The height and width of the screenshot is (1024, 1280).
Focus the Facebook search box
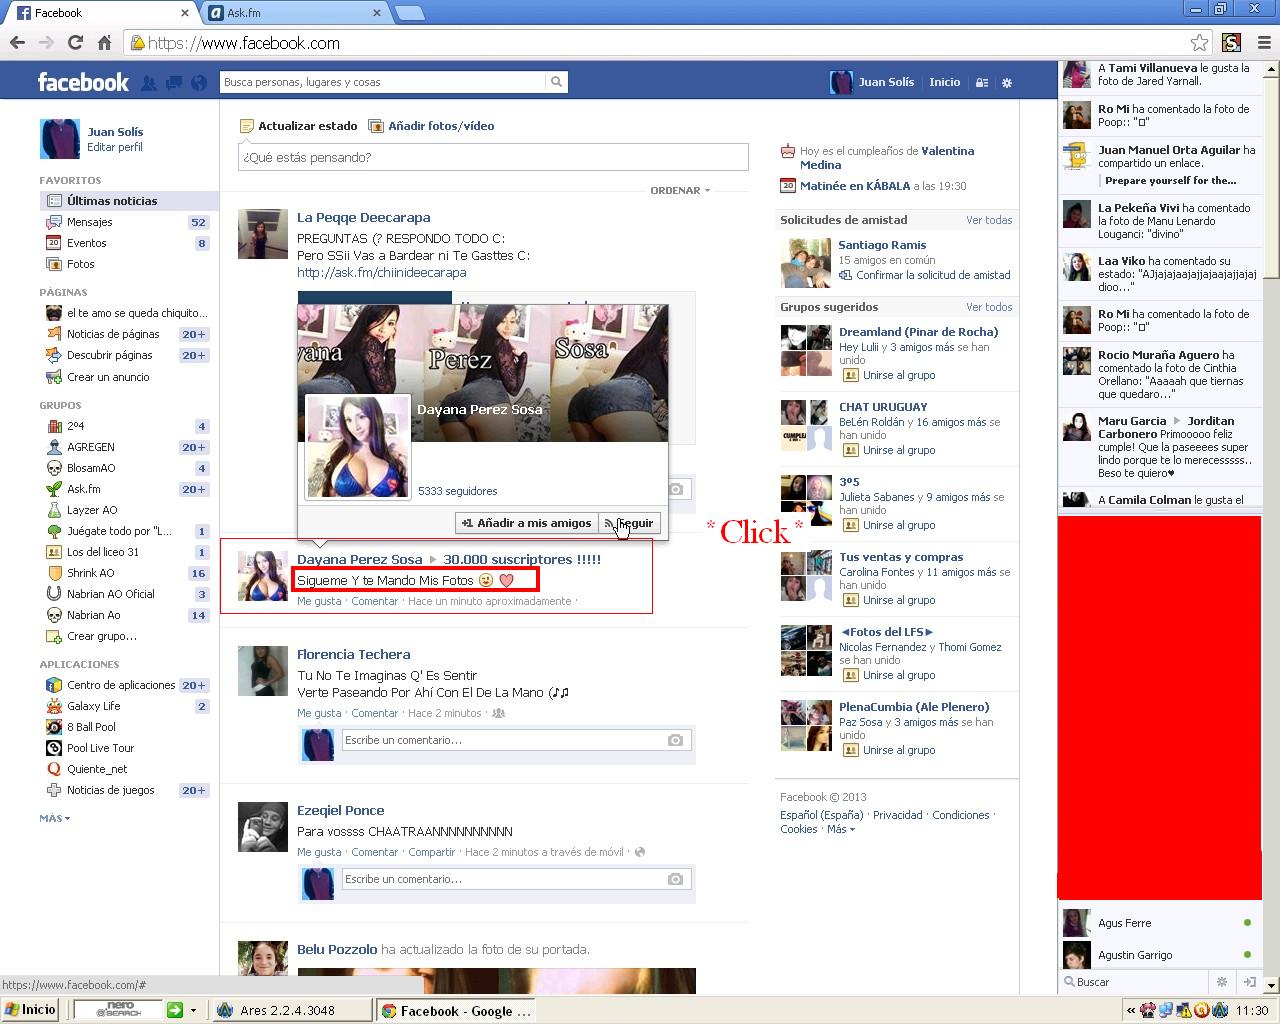(384, 82)
